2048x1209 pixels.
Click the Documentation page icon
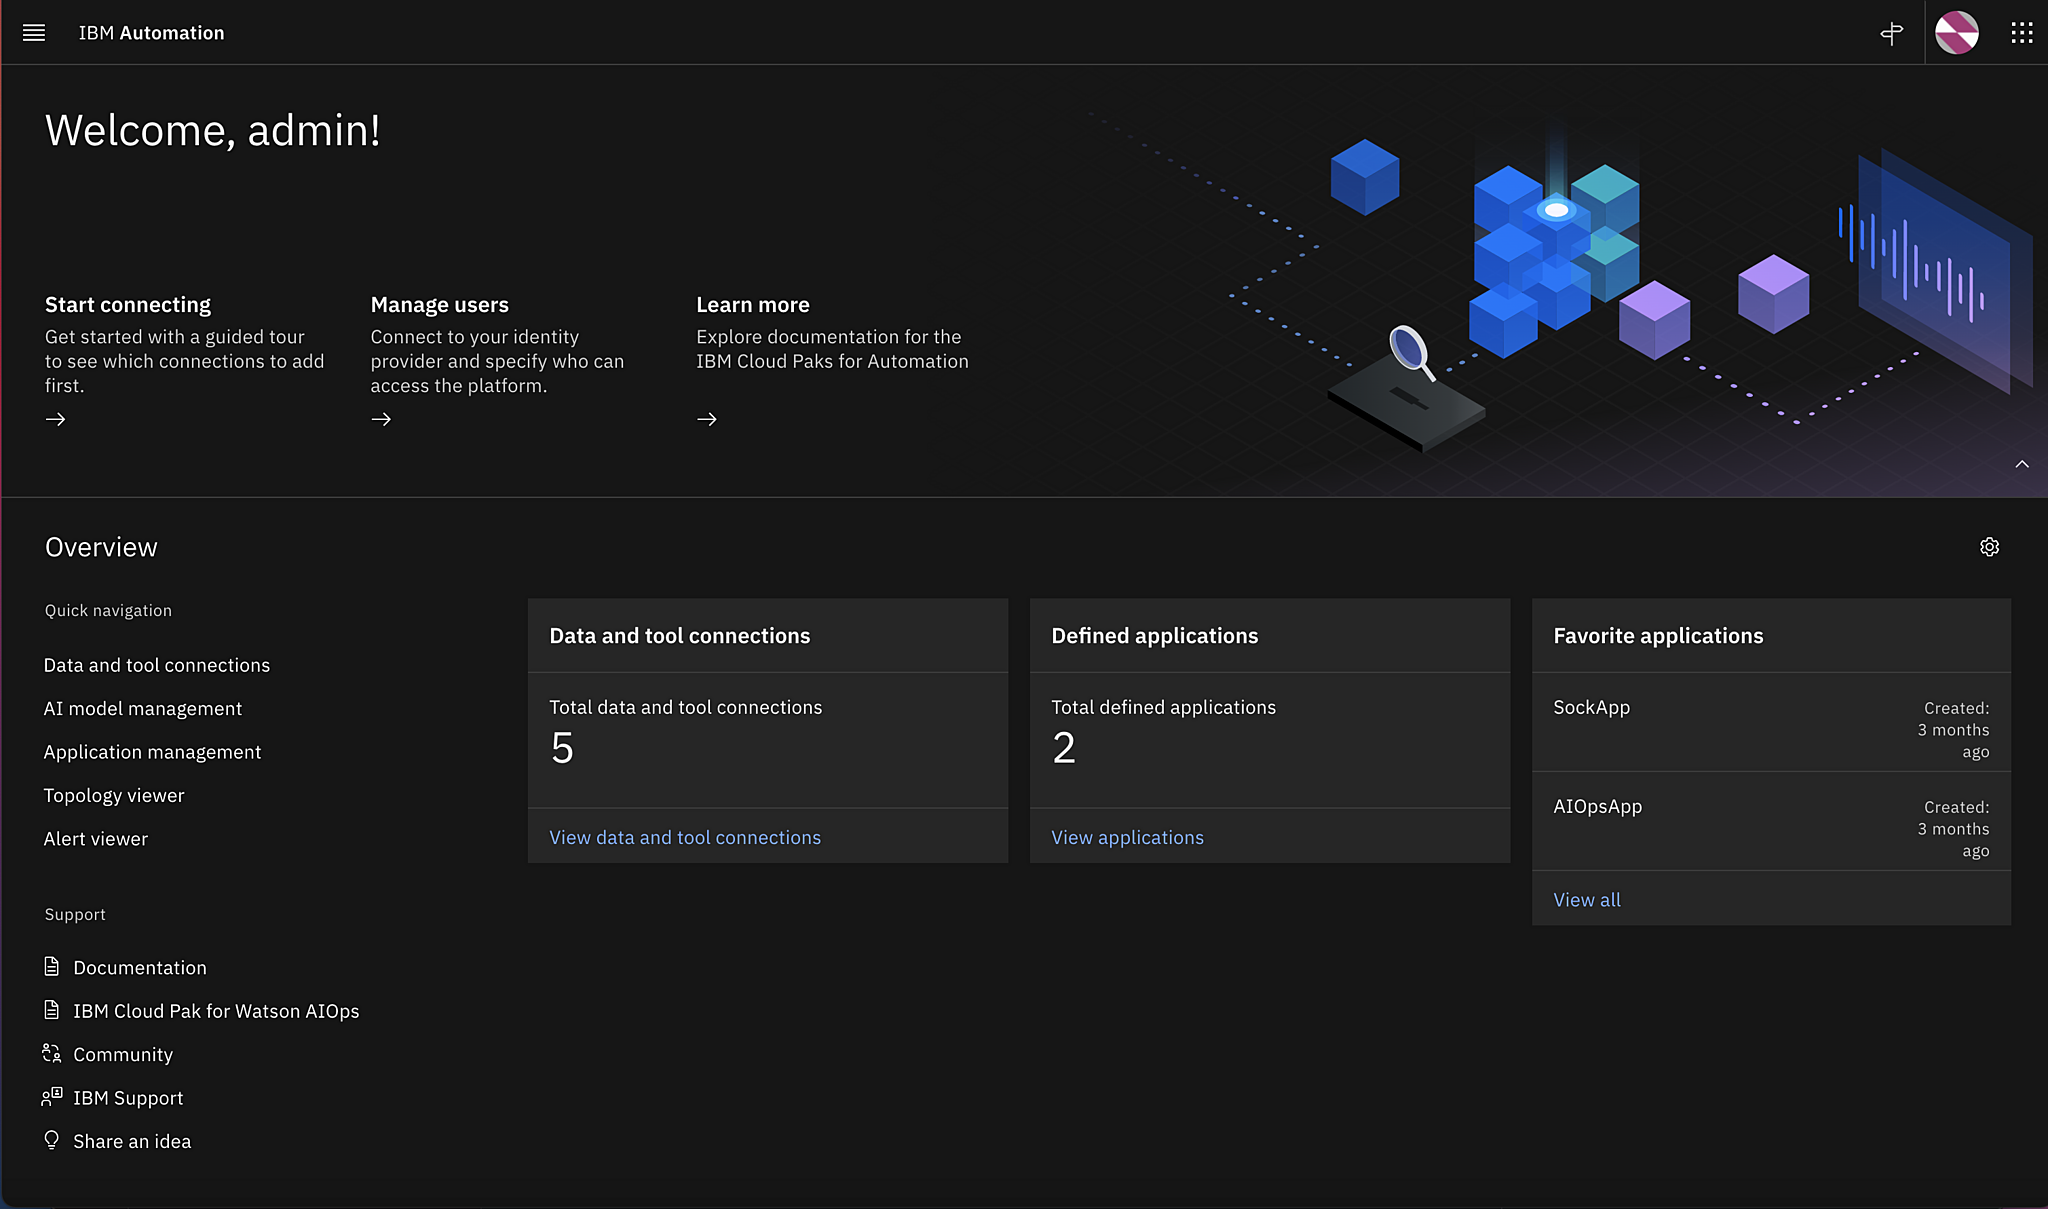pyautogui.click(x=52, y=966)
